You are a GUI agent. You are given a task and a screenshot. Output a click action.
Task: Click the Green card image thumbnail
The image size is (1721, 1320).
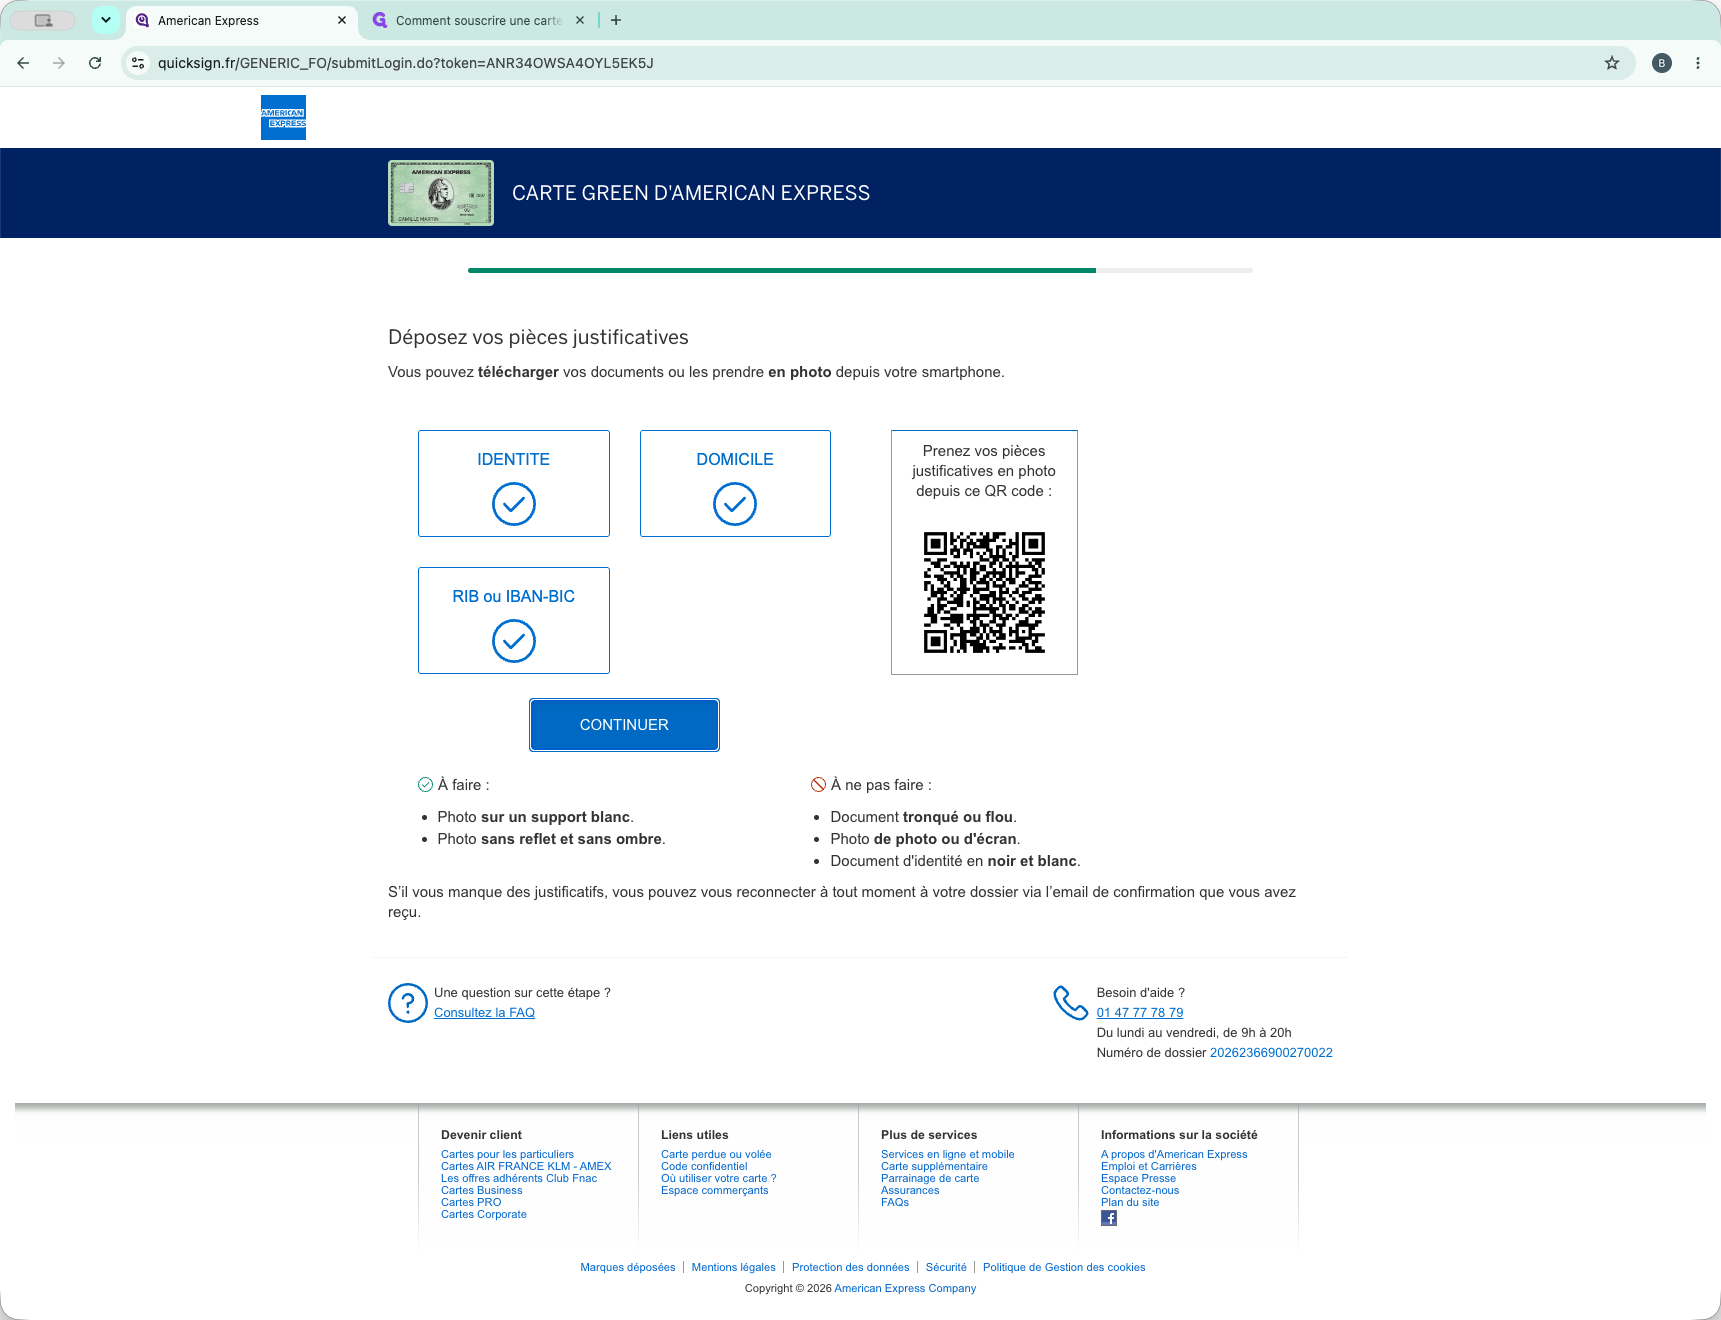441,193
